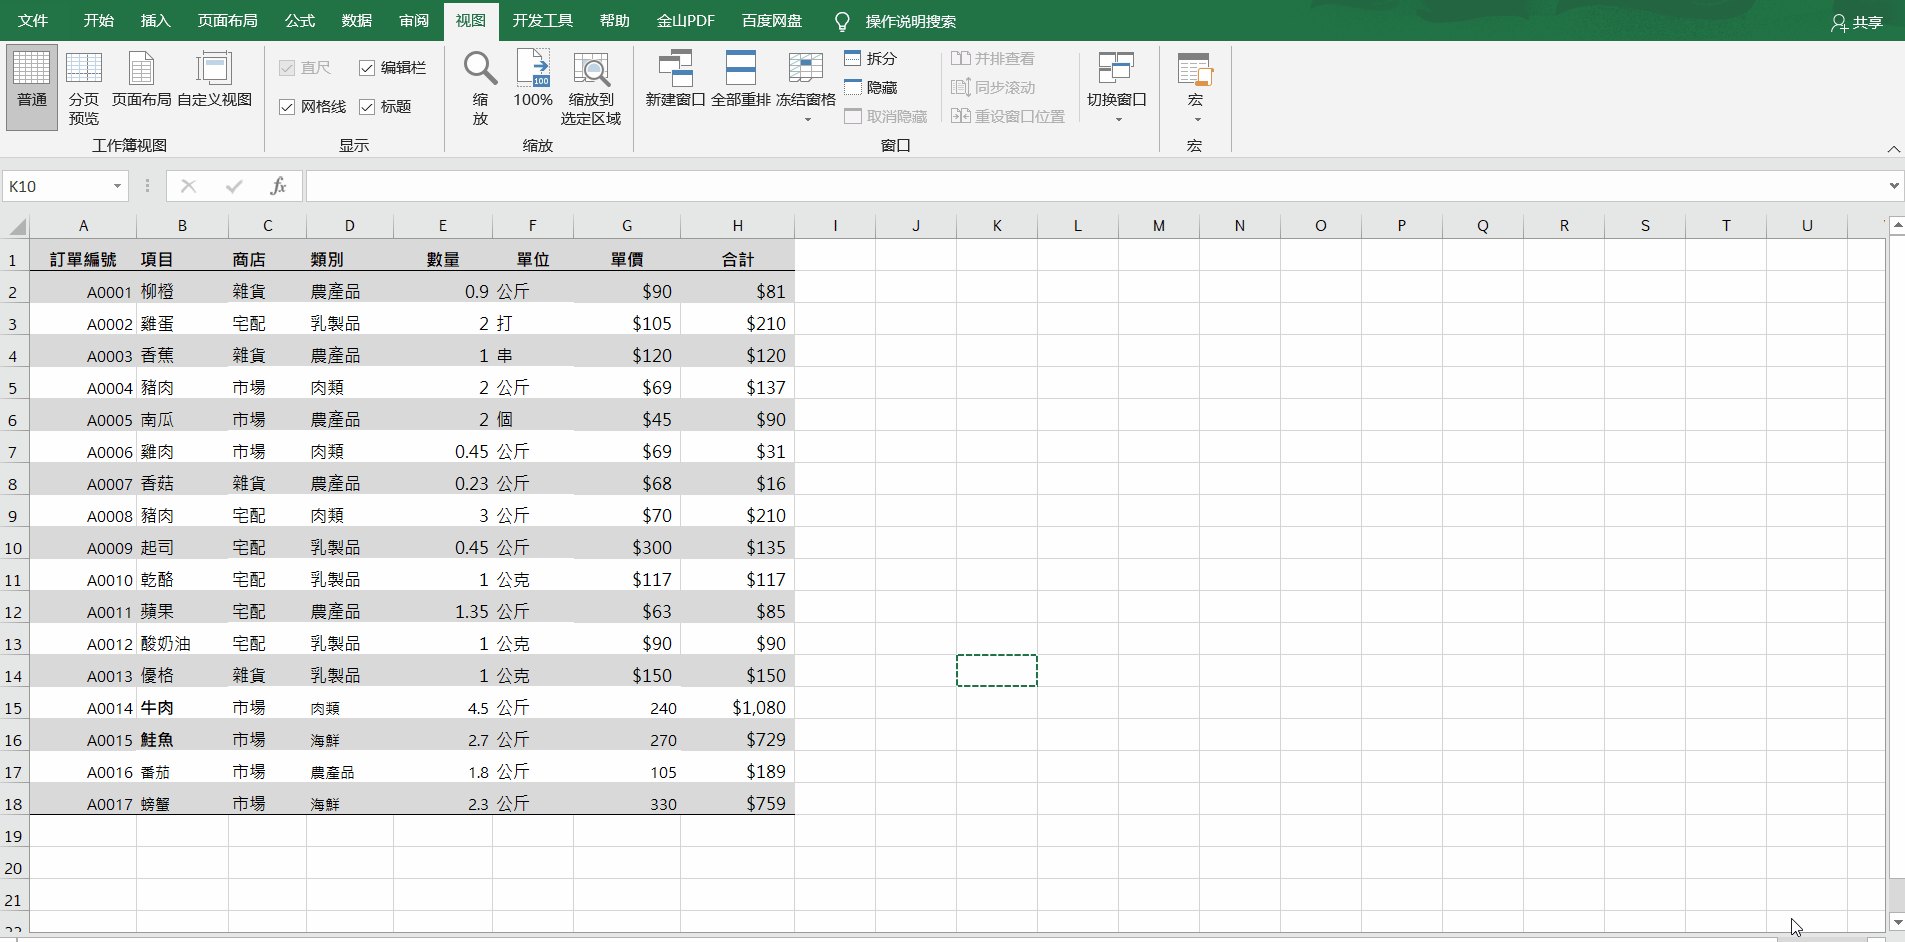
Task: Open Custom Views (自定义视图)
Action: pyautogui.click(x=214, y=80)
